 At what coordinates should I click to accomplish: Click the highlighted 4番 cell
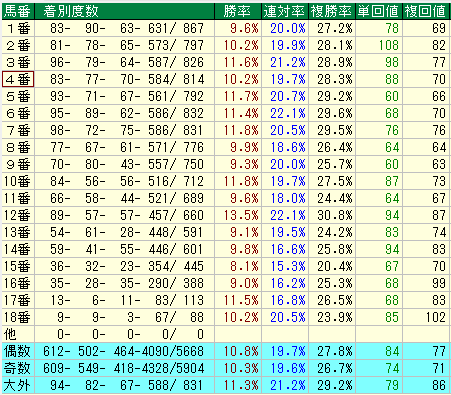(18, 79)
